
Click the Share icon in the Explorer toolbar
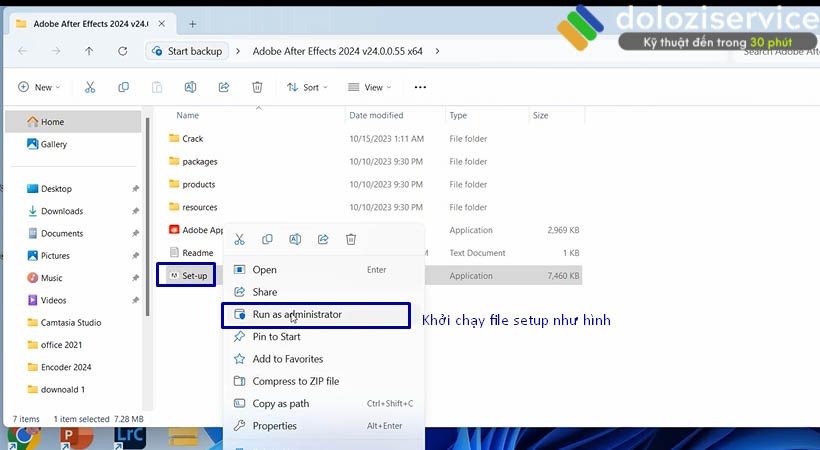point(224,87)
